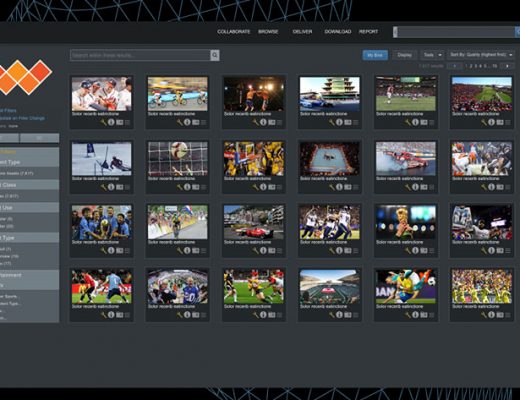Click wrench icon under Brazilian soccer kick card
The image size is (520, 400).
(408, 314)
